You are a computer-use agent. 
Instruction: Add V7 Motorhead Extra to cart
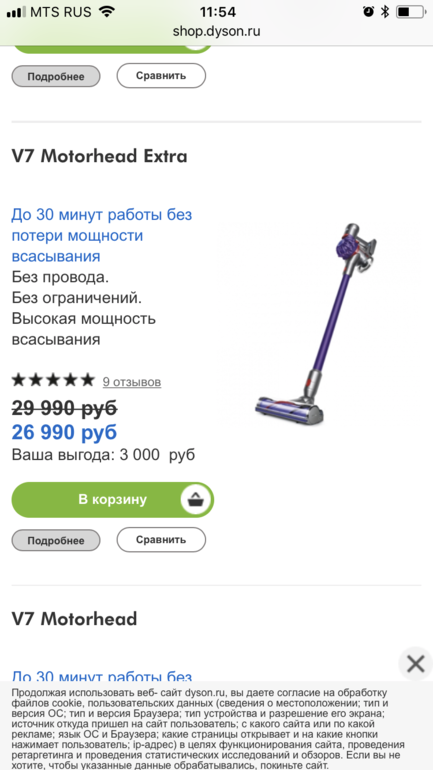112,499
